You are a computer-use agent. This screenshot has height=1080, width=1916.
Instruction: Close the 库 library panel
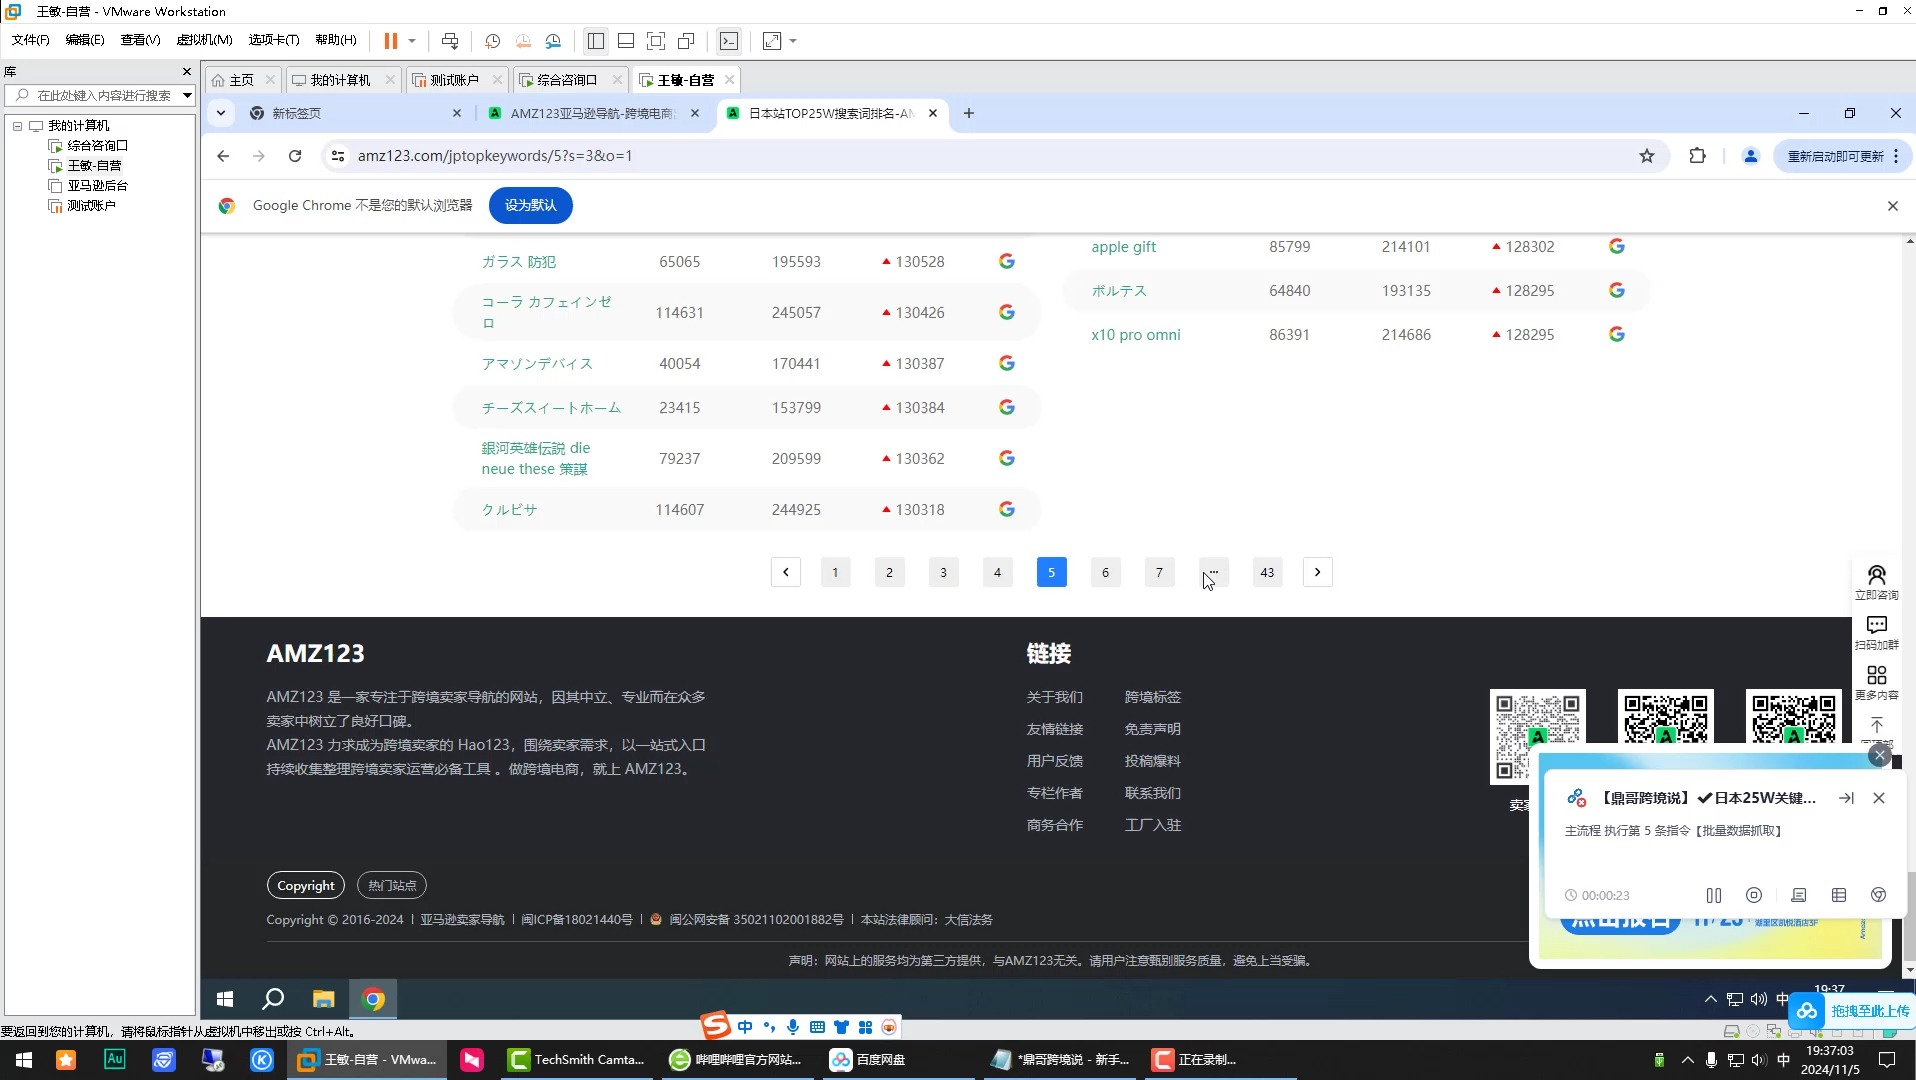tap(186, 72)
